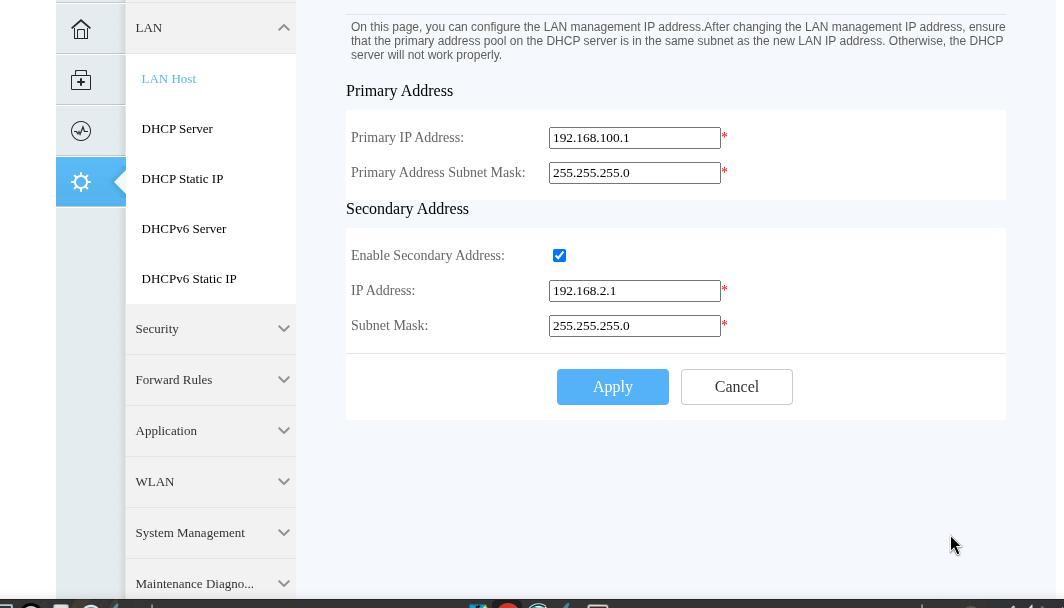Open the DHCPv6 Server page

(184, 229)
